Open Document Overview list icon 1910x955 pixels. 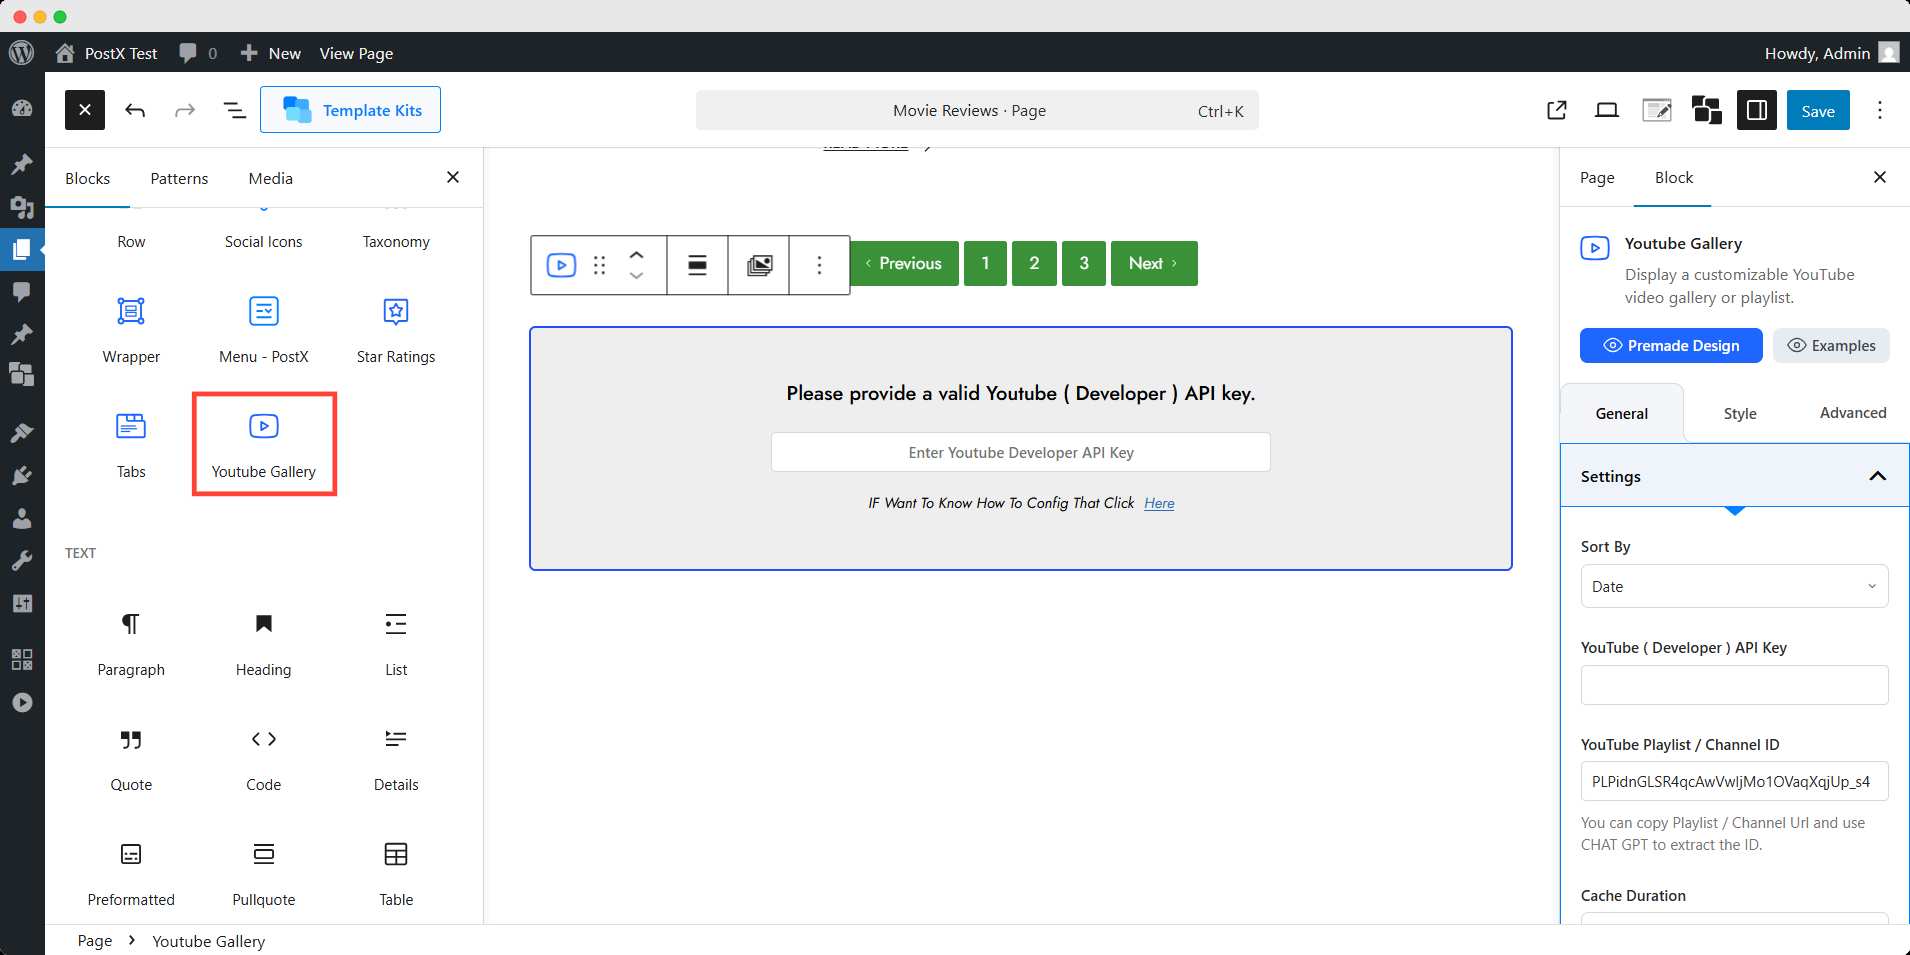click(x=234, y=110)
